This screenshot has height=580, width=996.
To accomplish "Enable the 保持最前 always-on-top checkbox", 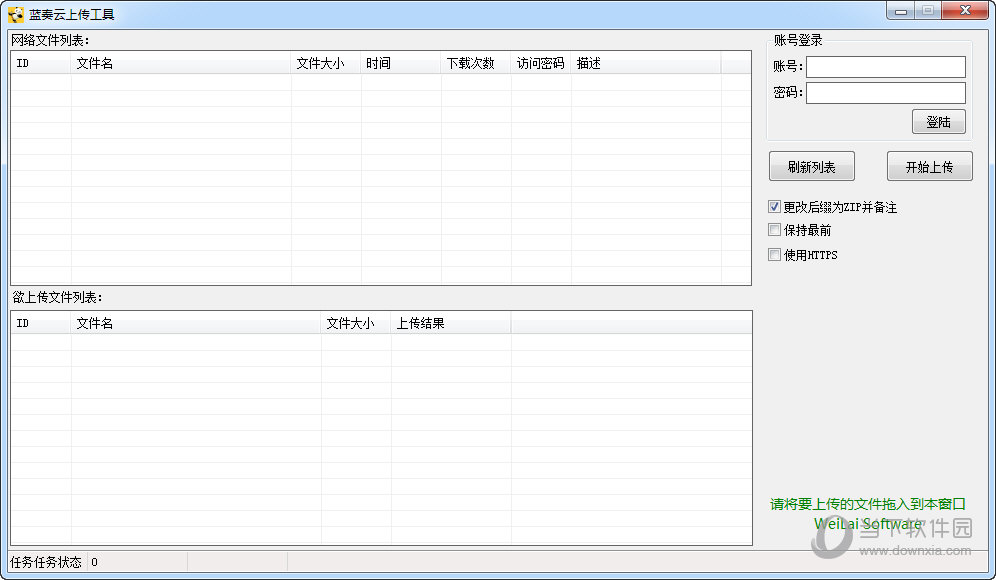I will point(774,229).
